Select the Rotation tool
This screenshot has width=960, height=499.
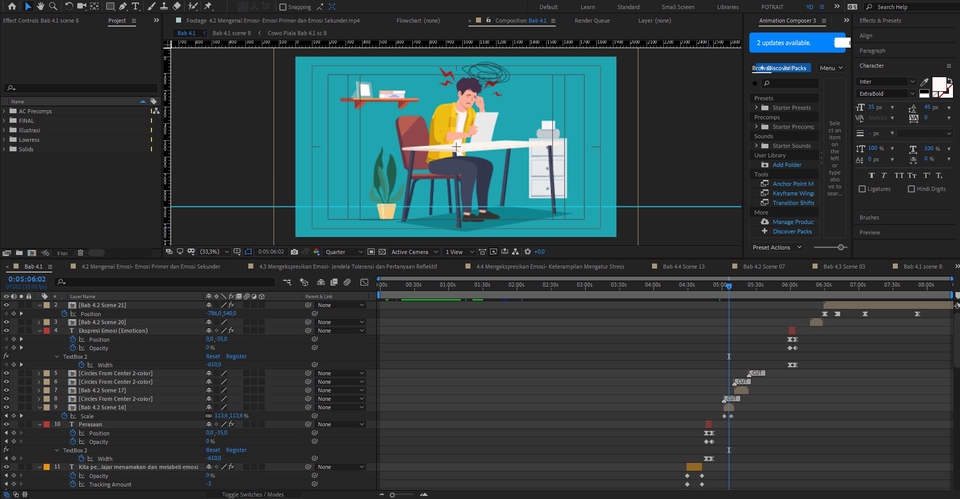69,6
